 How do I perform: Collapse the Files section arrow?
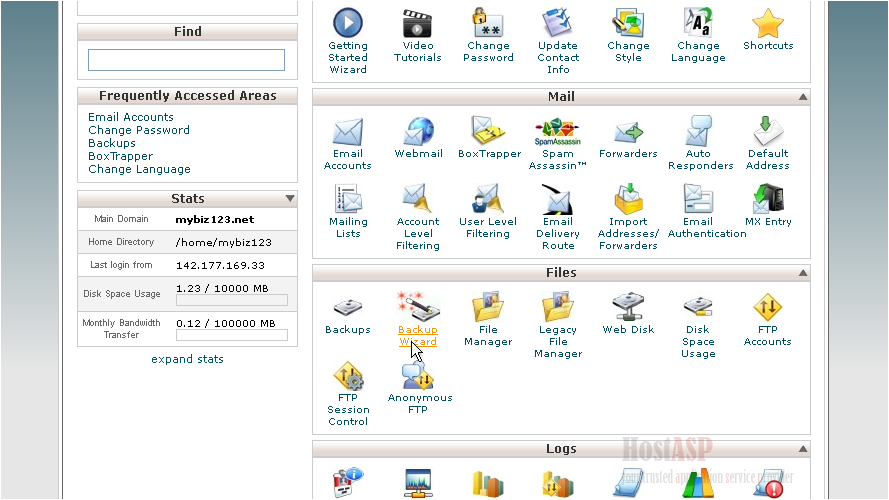[802, 273]
